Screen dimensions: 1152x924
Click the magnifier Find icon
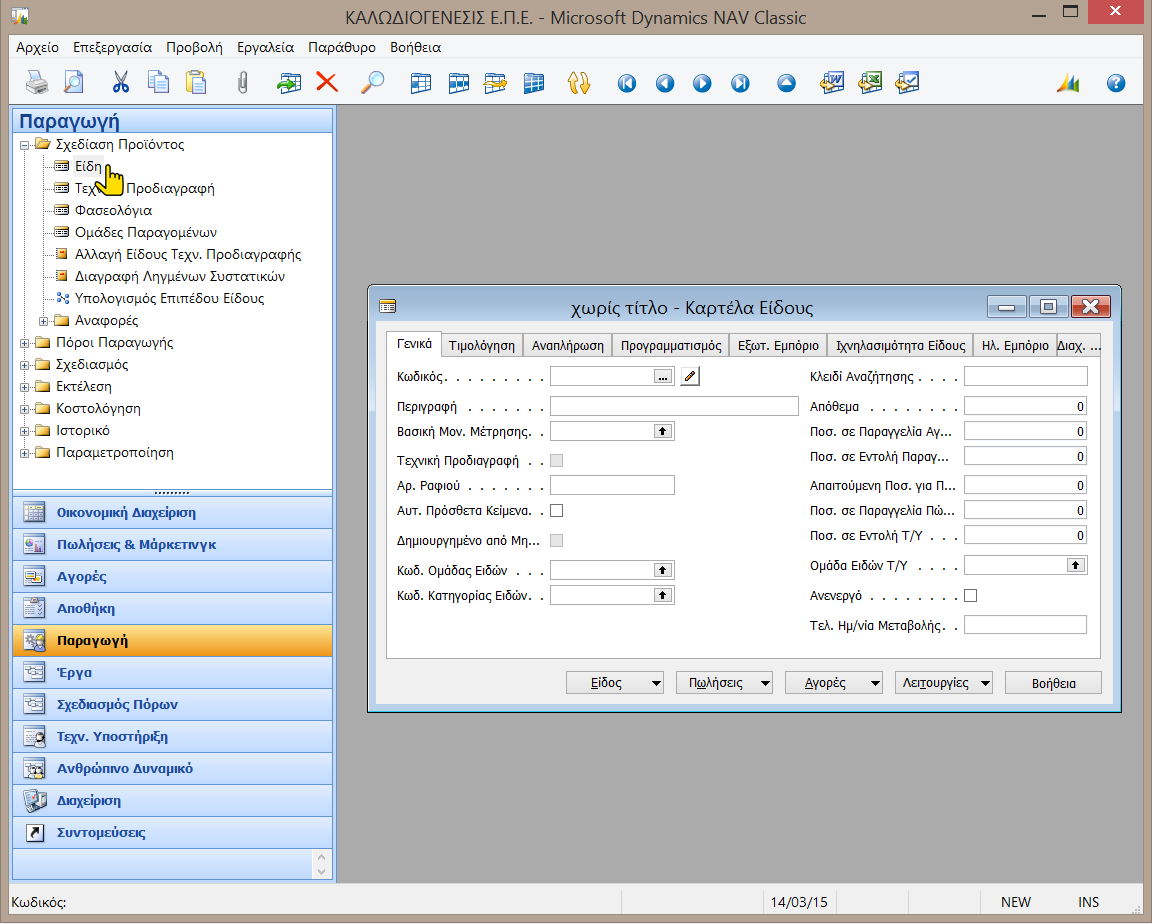372,82
